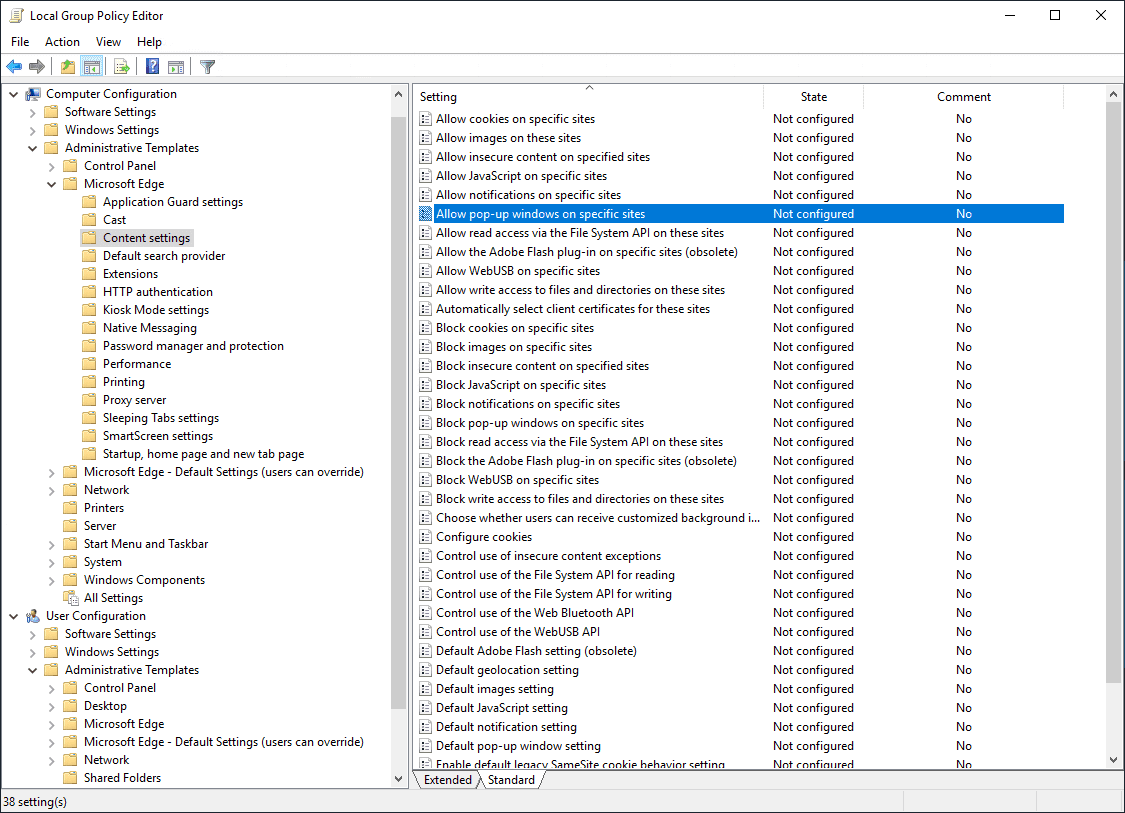Collapse the User Configuration node

14,616
